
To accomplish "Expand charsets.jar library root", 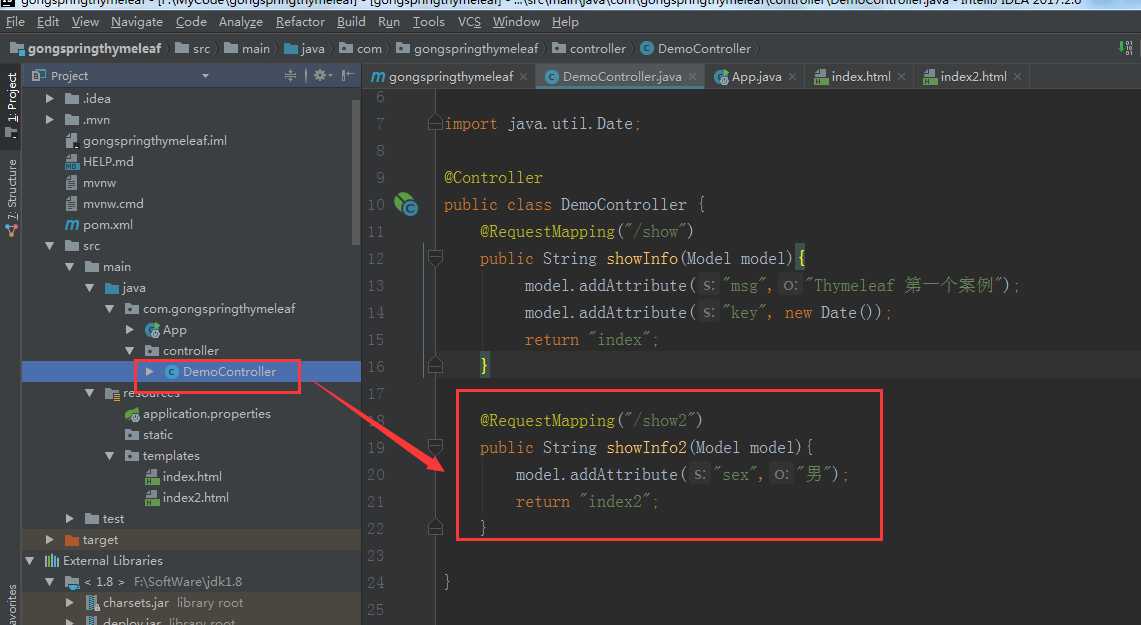I will [x=70, y=602].
